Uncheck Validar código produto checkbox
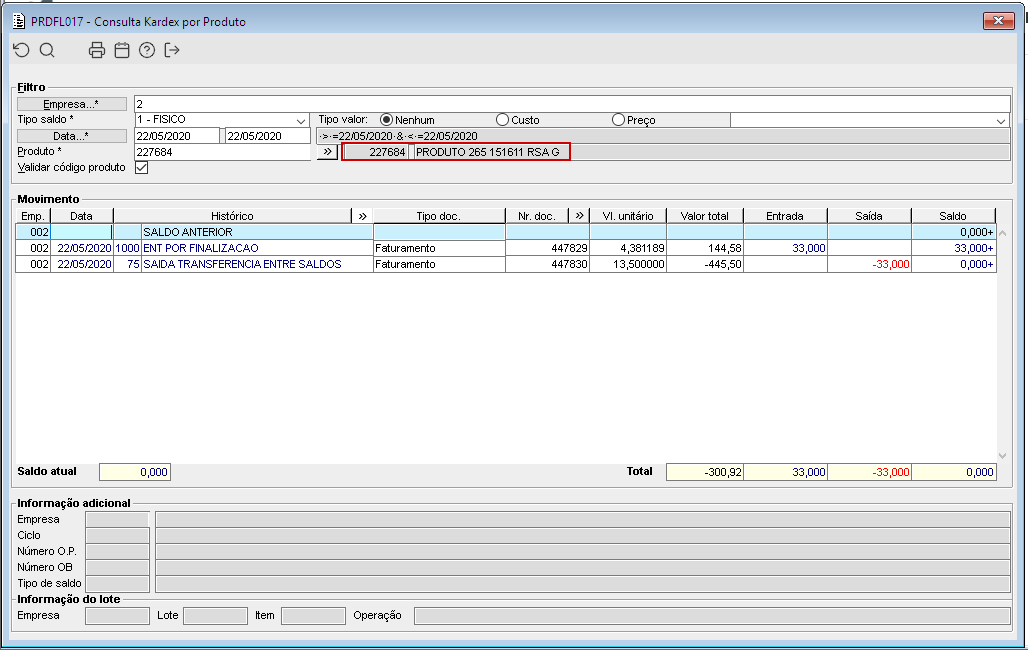The height and width of the screenshot is (650, 1028). (x=142, y=168)
